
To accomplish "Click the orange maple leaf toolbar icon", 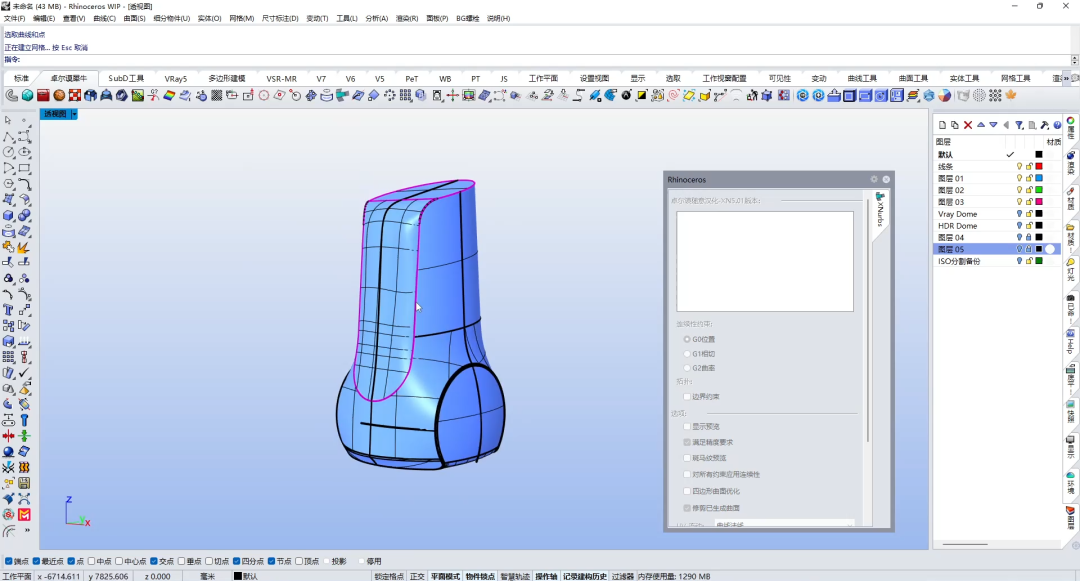I will 1011,96.
